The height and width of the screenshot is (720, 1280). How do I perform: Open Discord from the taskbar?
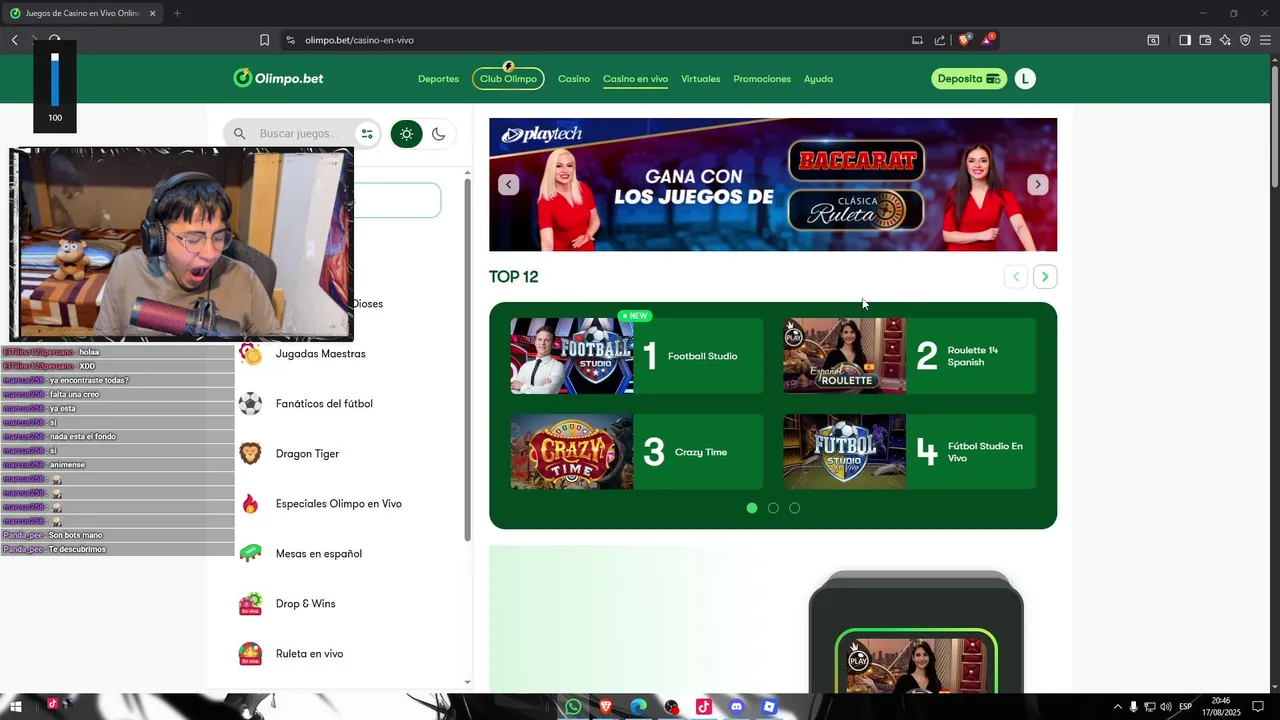click(737, 707)
